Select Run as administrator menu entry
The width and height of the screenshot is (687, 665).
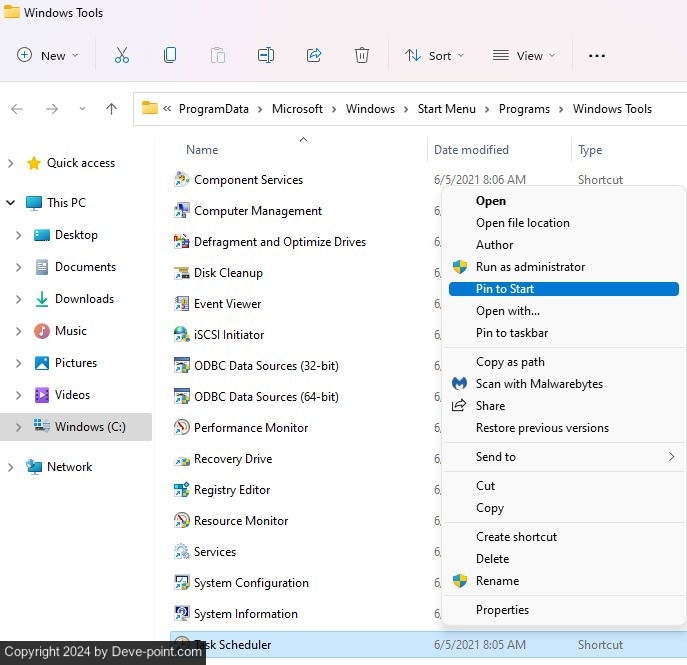pos(530,267)
